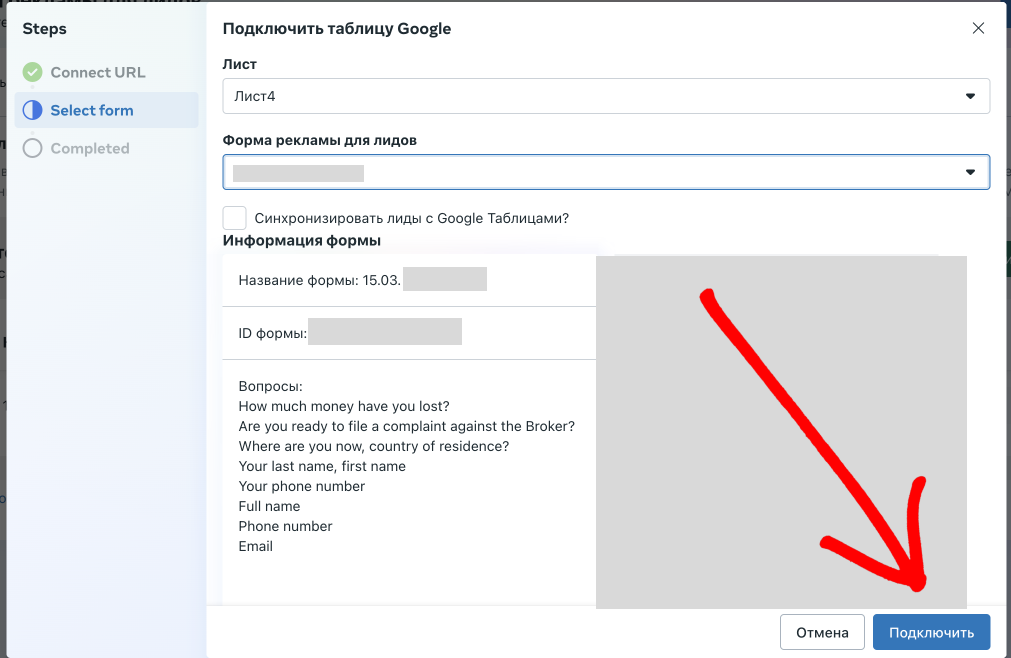Click 'Your last name, first name' line

tap(322, 466)
